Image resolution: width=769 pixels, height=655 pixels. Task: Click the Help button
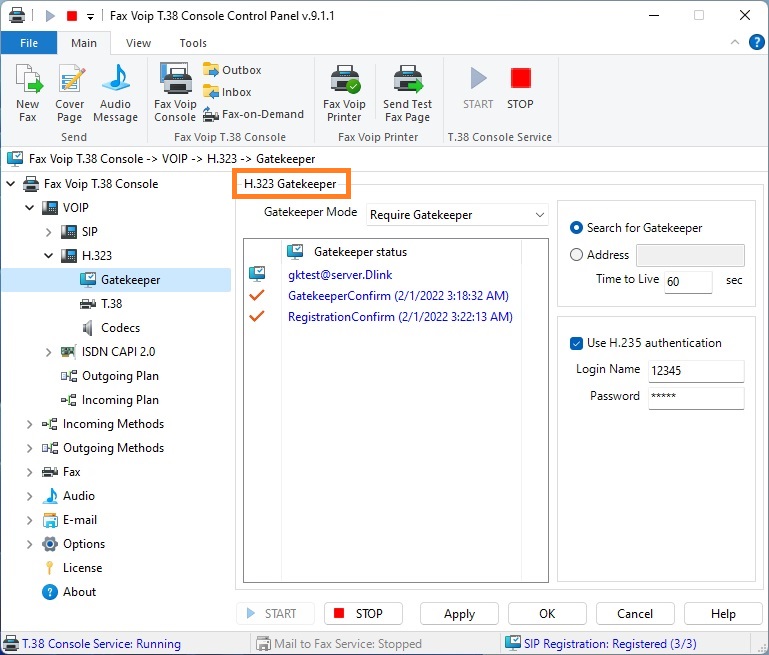723,614
